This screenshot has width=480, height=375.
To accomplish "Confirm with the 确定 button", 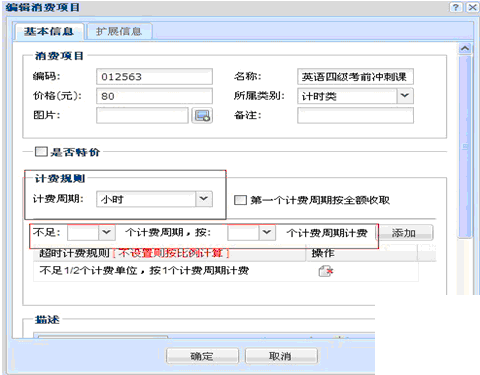I will (202, 356).
